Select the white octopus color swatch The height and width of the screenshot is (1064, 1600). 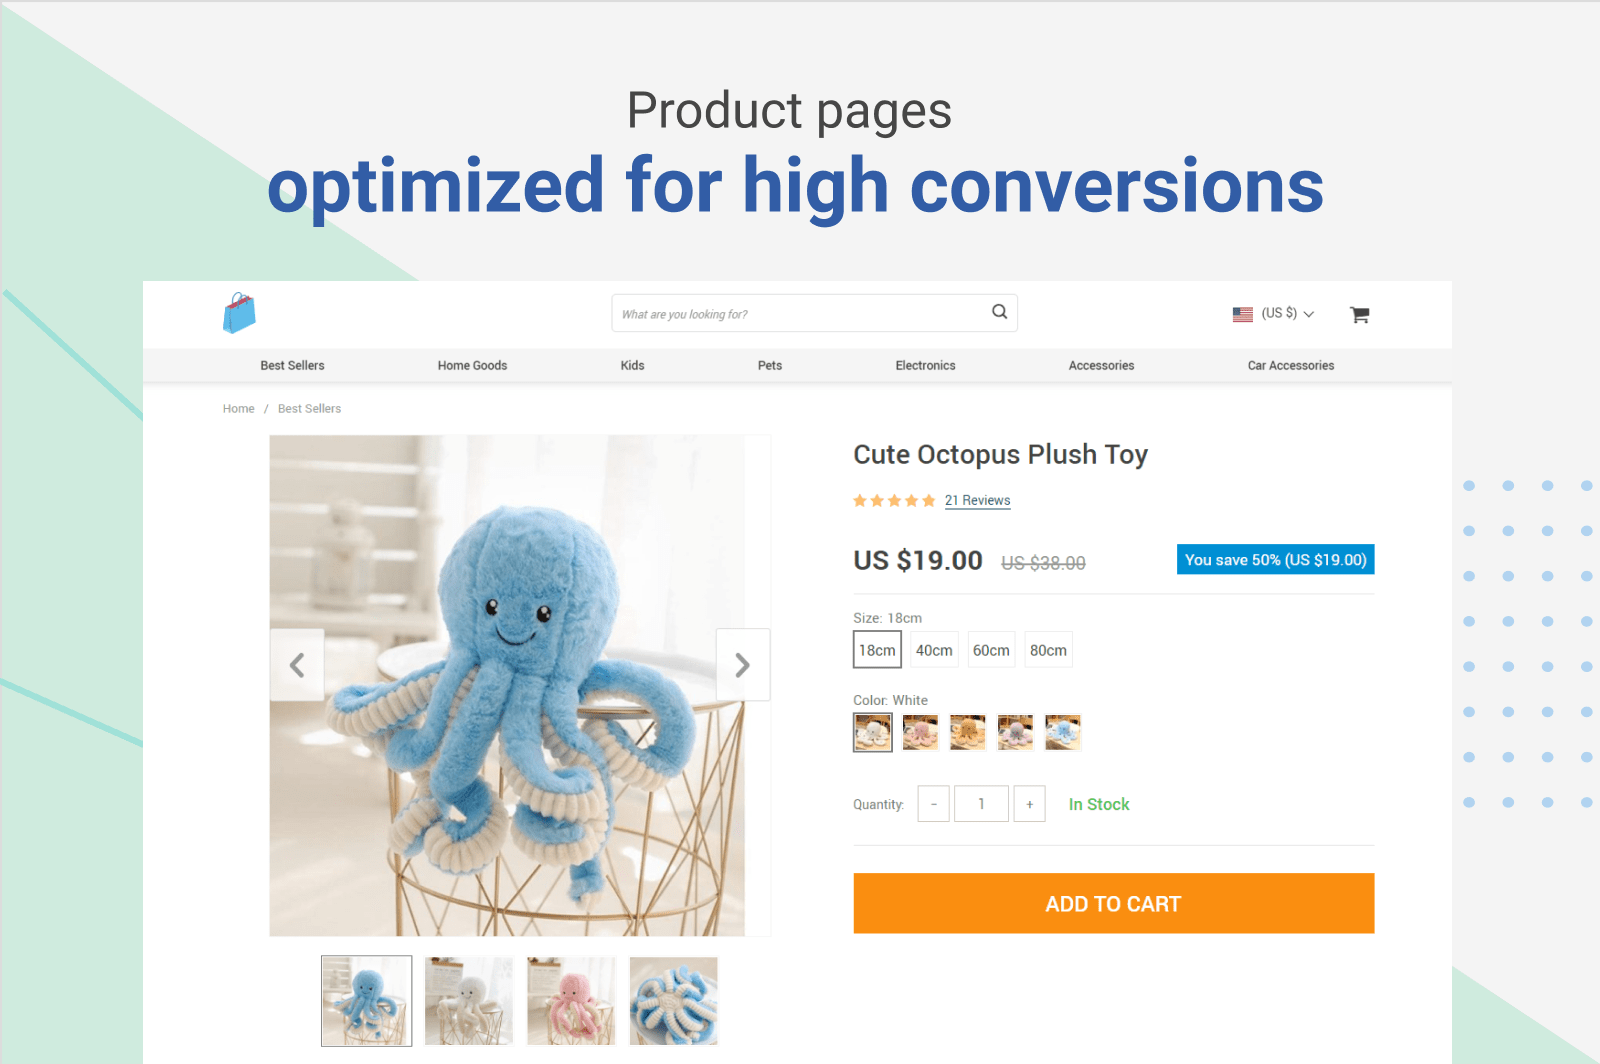click(873, 733)
